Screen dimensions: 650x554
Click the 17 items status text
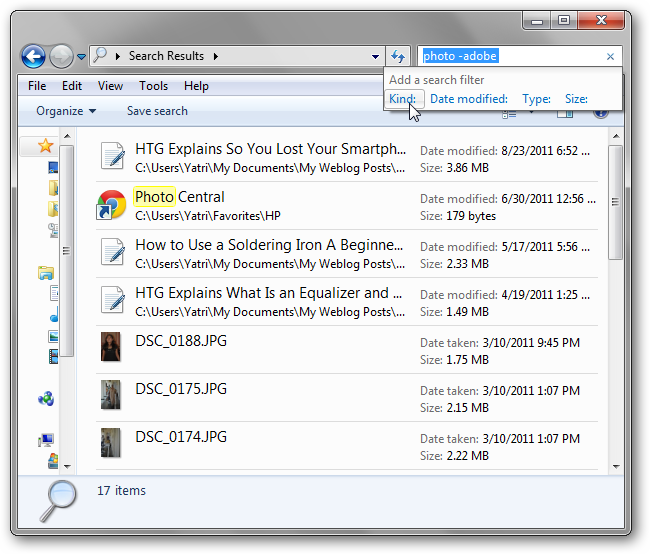coord(121,491)
